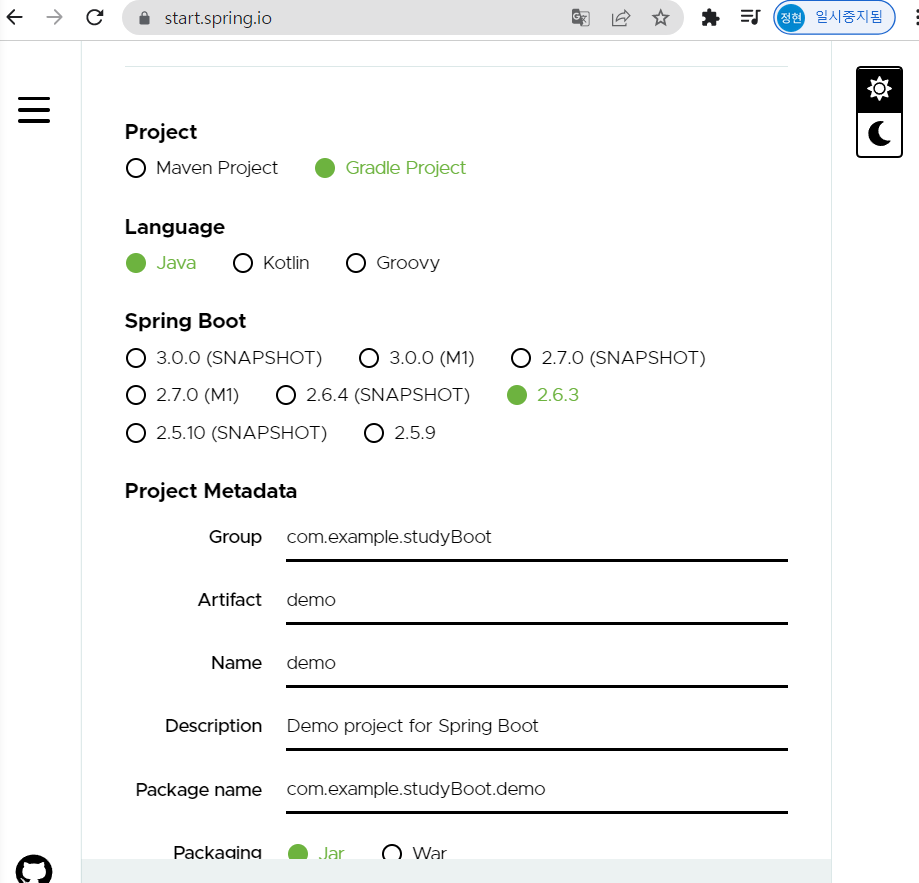Switch to light theme sun icon

(879, 89)
